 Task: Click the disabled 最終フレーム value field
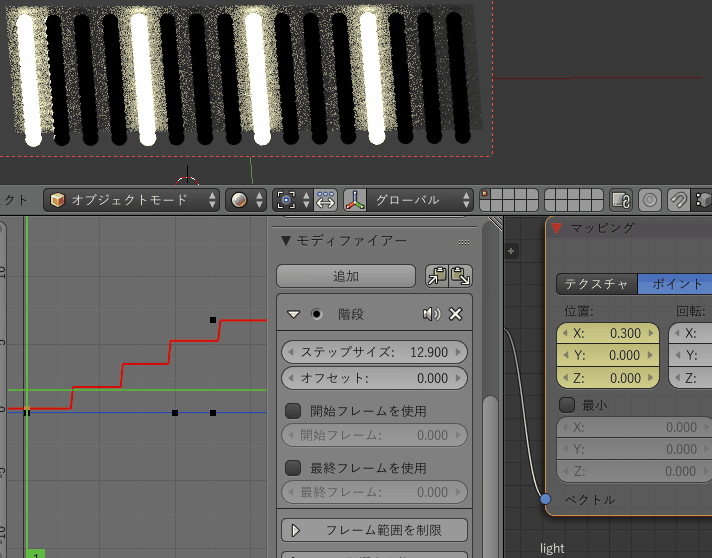[x=374, y=492]
